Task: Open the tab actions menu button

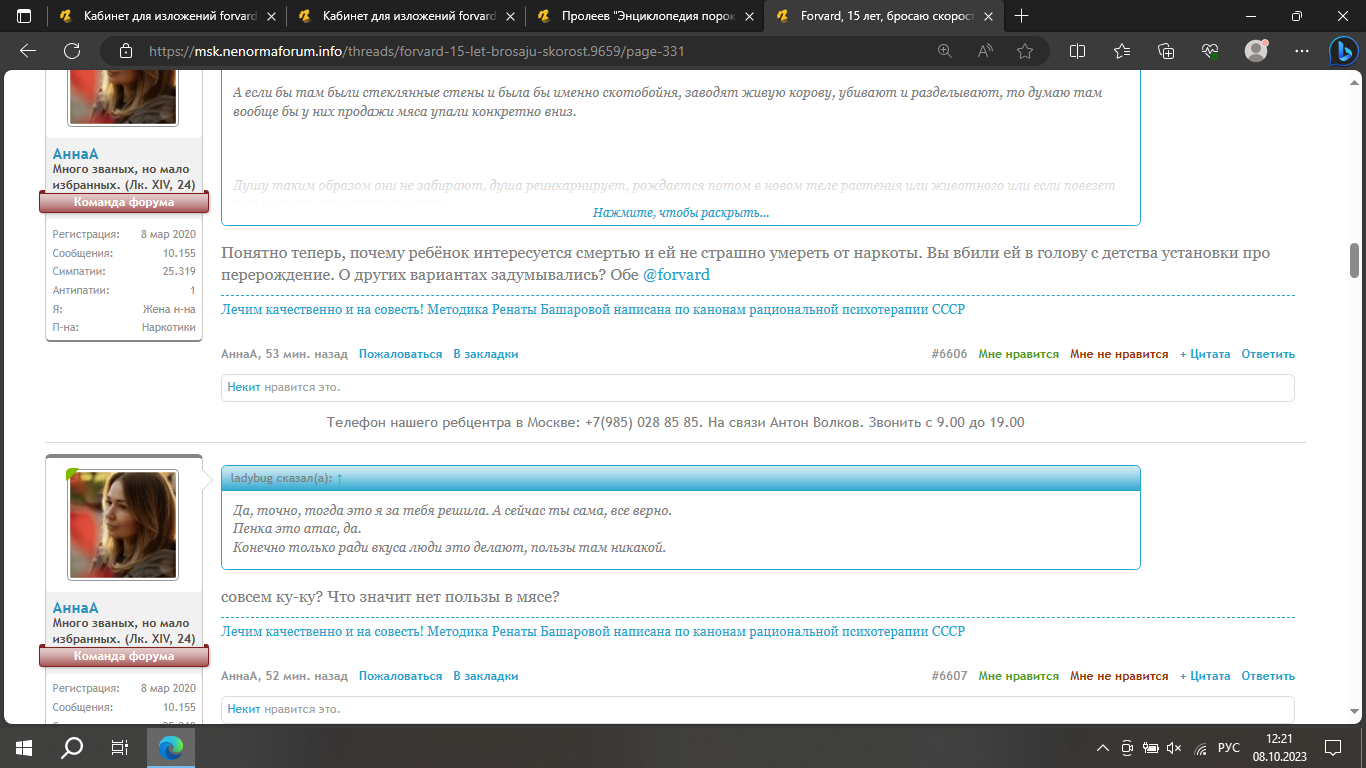Action: pyautogui.click(x=24, y=16)
